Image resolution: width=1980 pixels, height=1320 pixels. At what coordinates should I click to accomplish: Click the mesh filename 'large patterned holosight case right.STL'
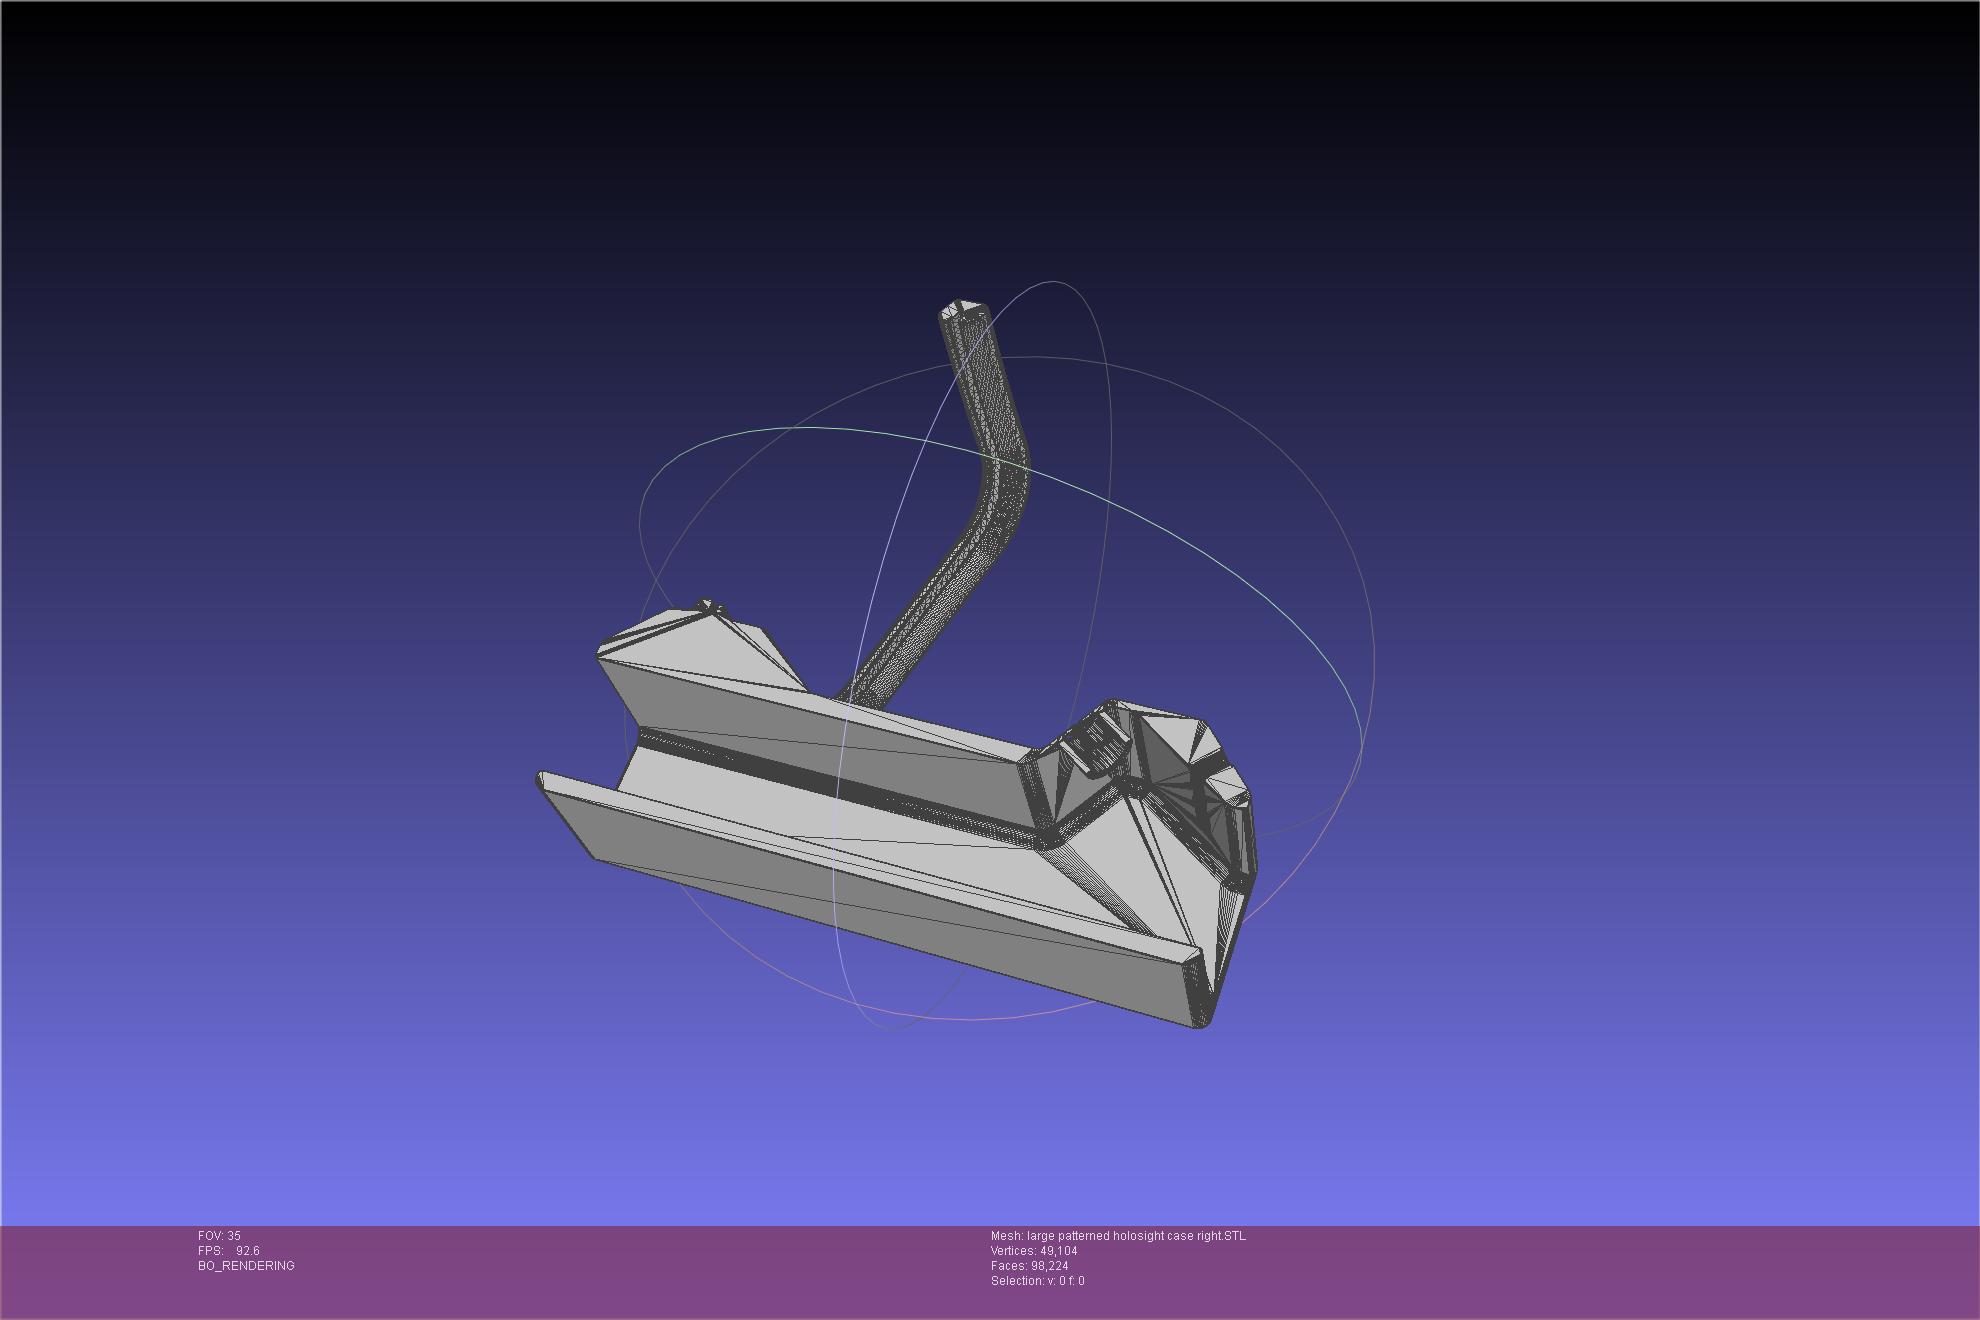coord(1135,1236)
